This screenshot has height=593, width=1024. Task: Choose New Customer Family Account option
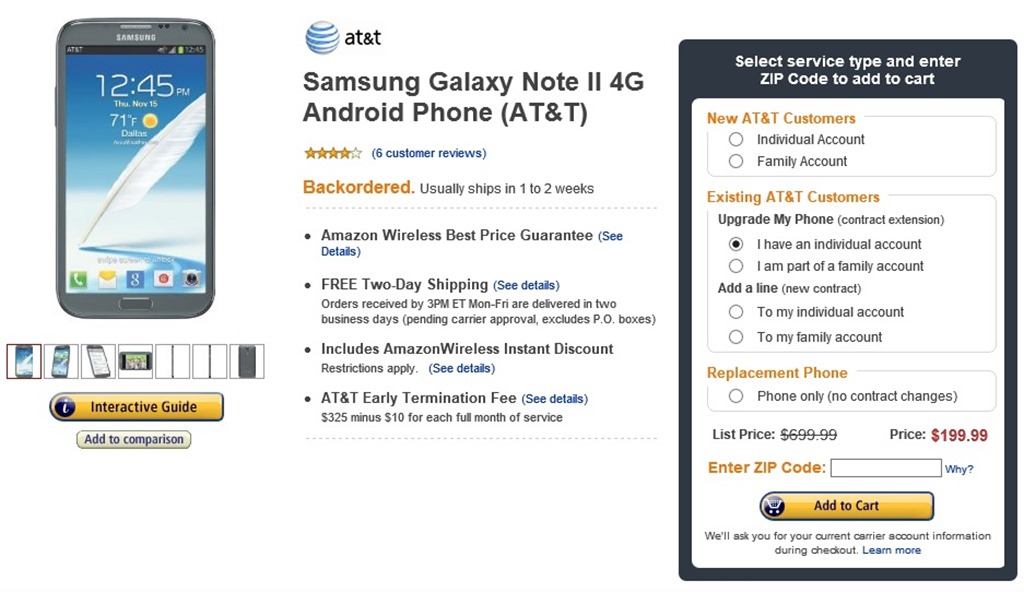736,161
